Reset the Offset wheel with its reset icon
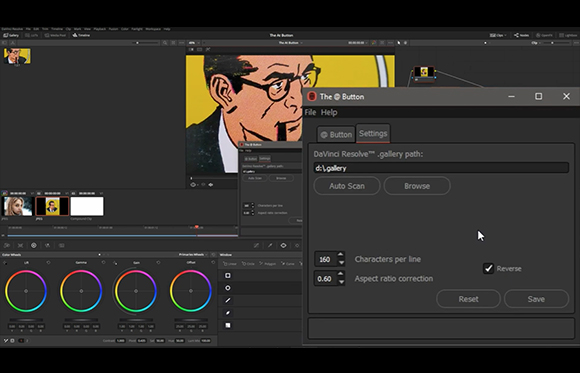This screenshot has width=580, height=373. point(213,262)
